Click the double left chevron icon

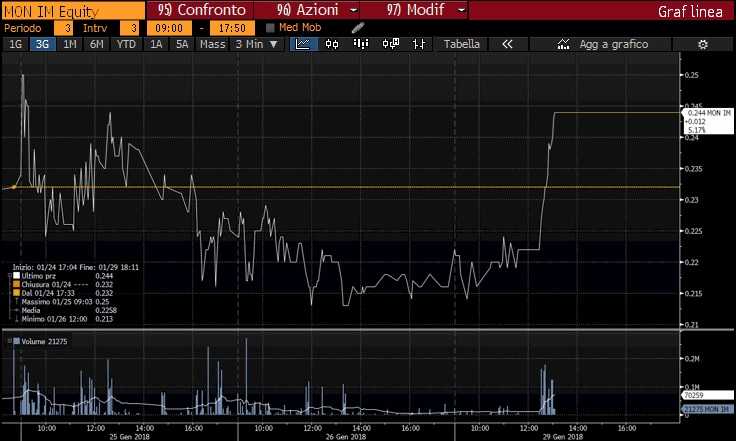pyautogui.click(x=507, y=45)
